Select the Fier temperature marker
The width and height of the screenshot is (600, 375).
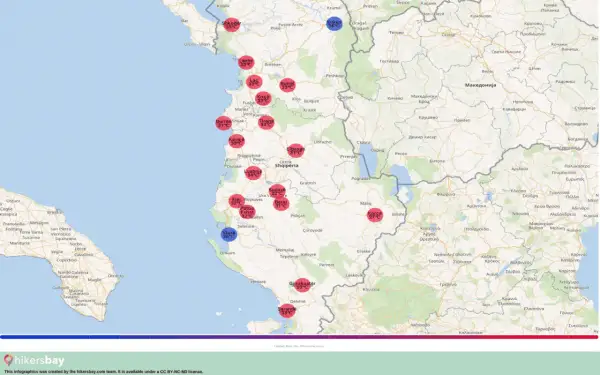coord(236,201)
